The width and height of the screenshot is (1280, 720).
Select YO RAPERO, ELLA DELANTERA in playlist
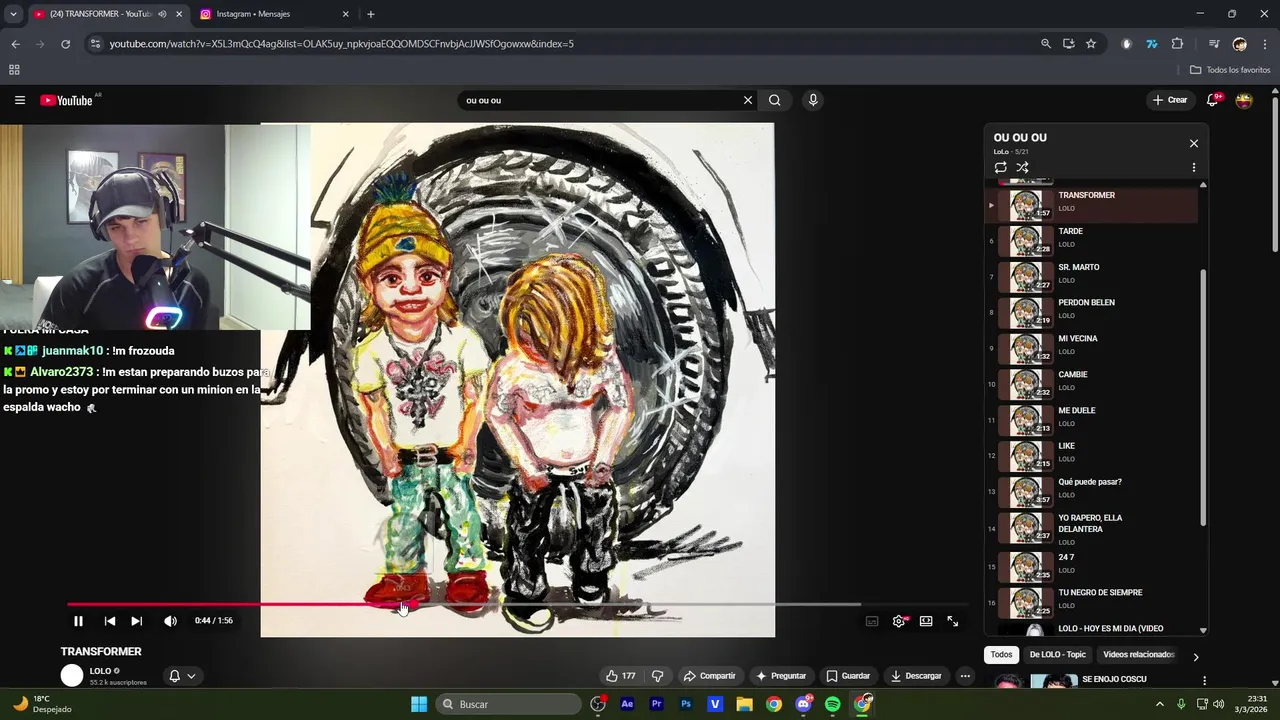[1092, 528]
